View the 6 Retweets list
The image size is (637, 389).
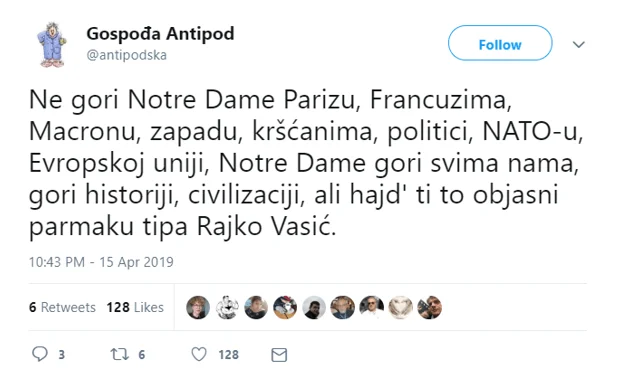point(62,307)
